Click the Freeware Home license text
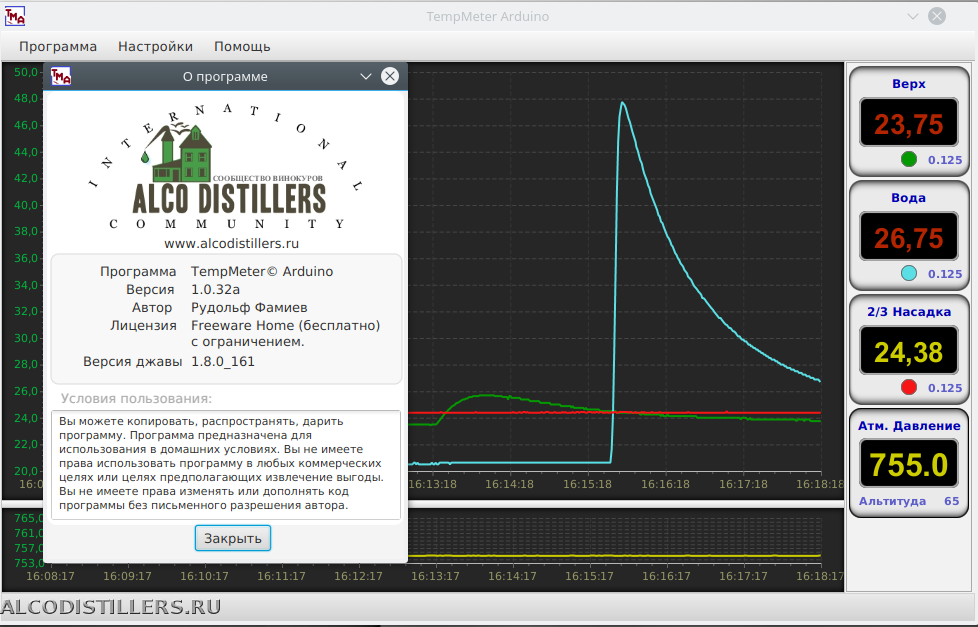The width and height of the screenshot is (978, 627). click(285, 333)
